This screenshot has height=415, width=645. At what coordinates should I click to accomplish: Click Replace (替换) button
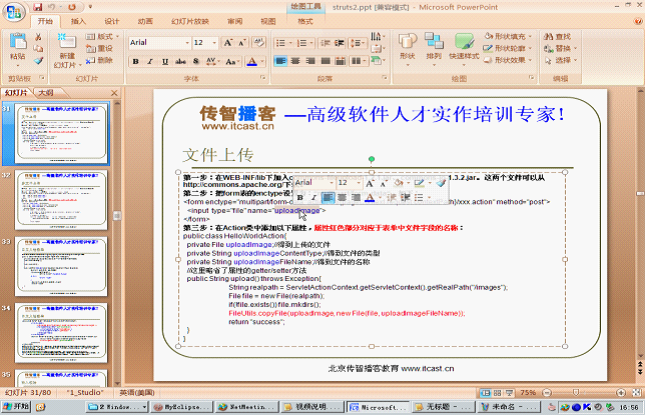tap(560, 49)
